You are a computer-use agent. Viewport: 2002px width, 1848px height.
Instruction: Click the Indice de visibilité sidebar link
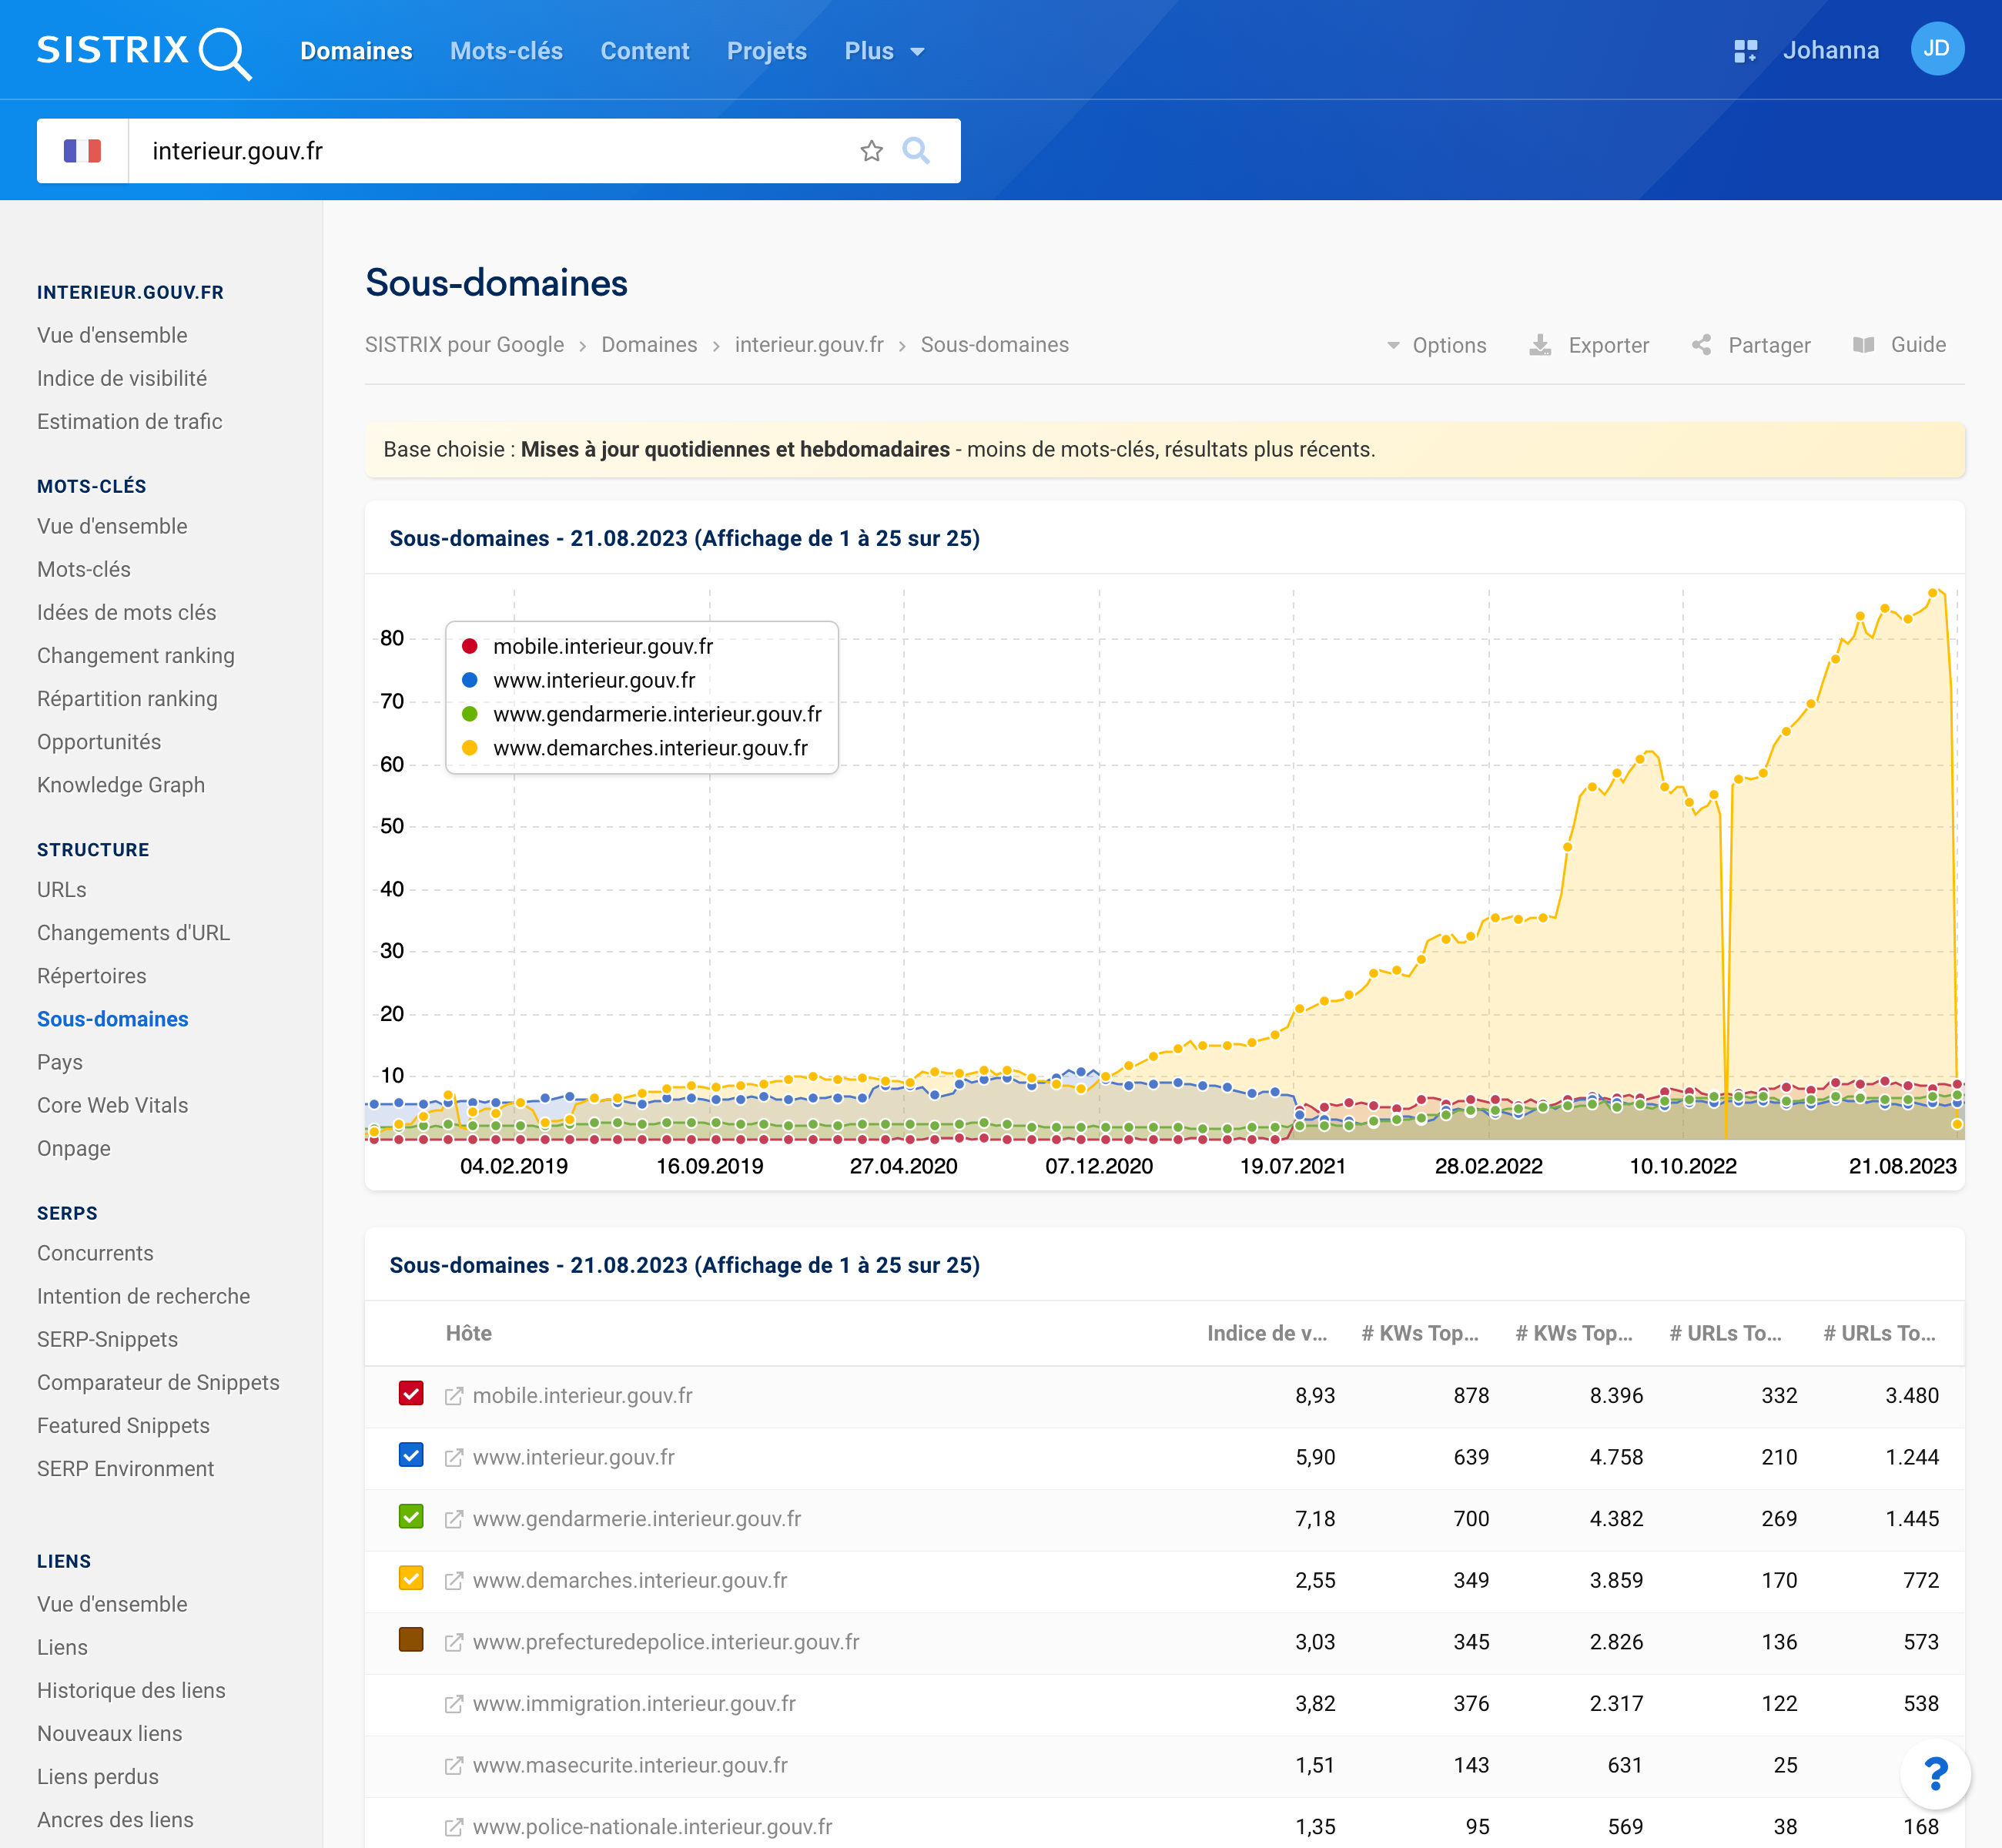coord(122,378)
